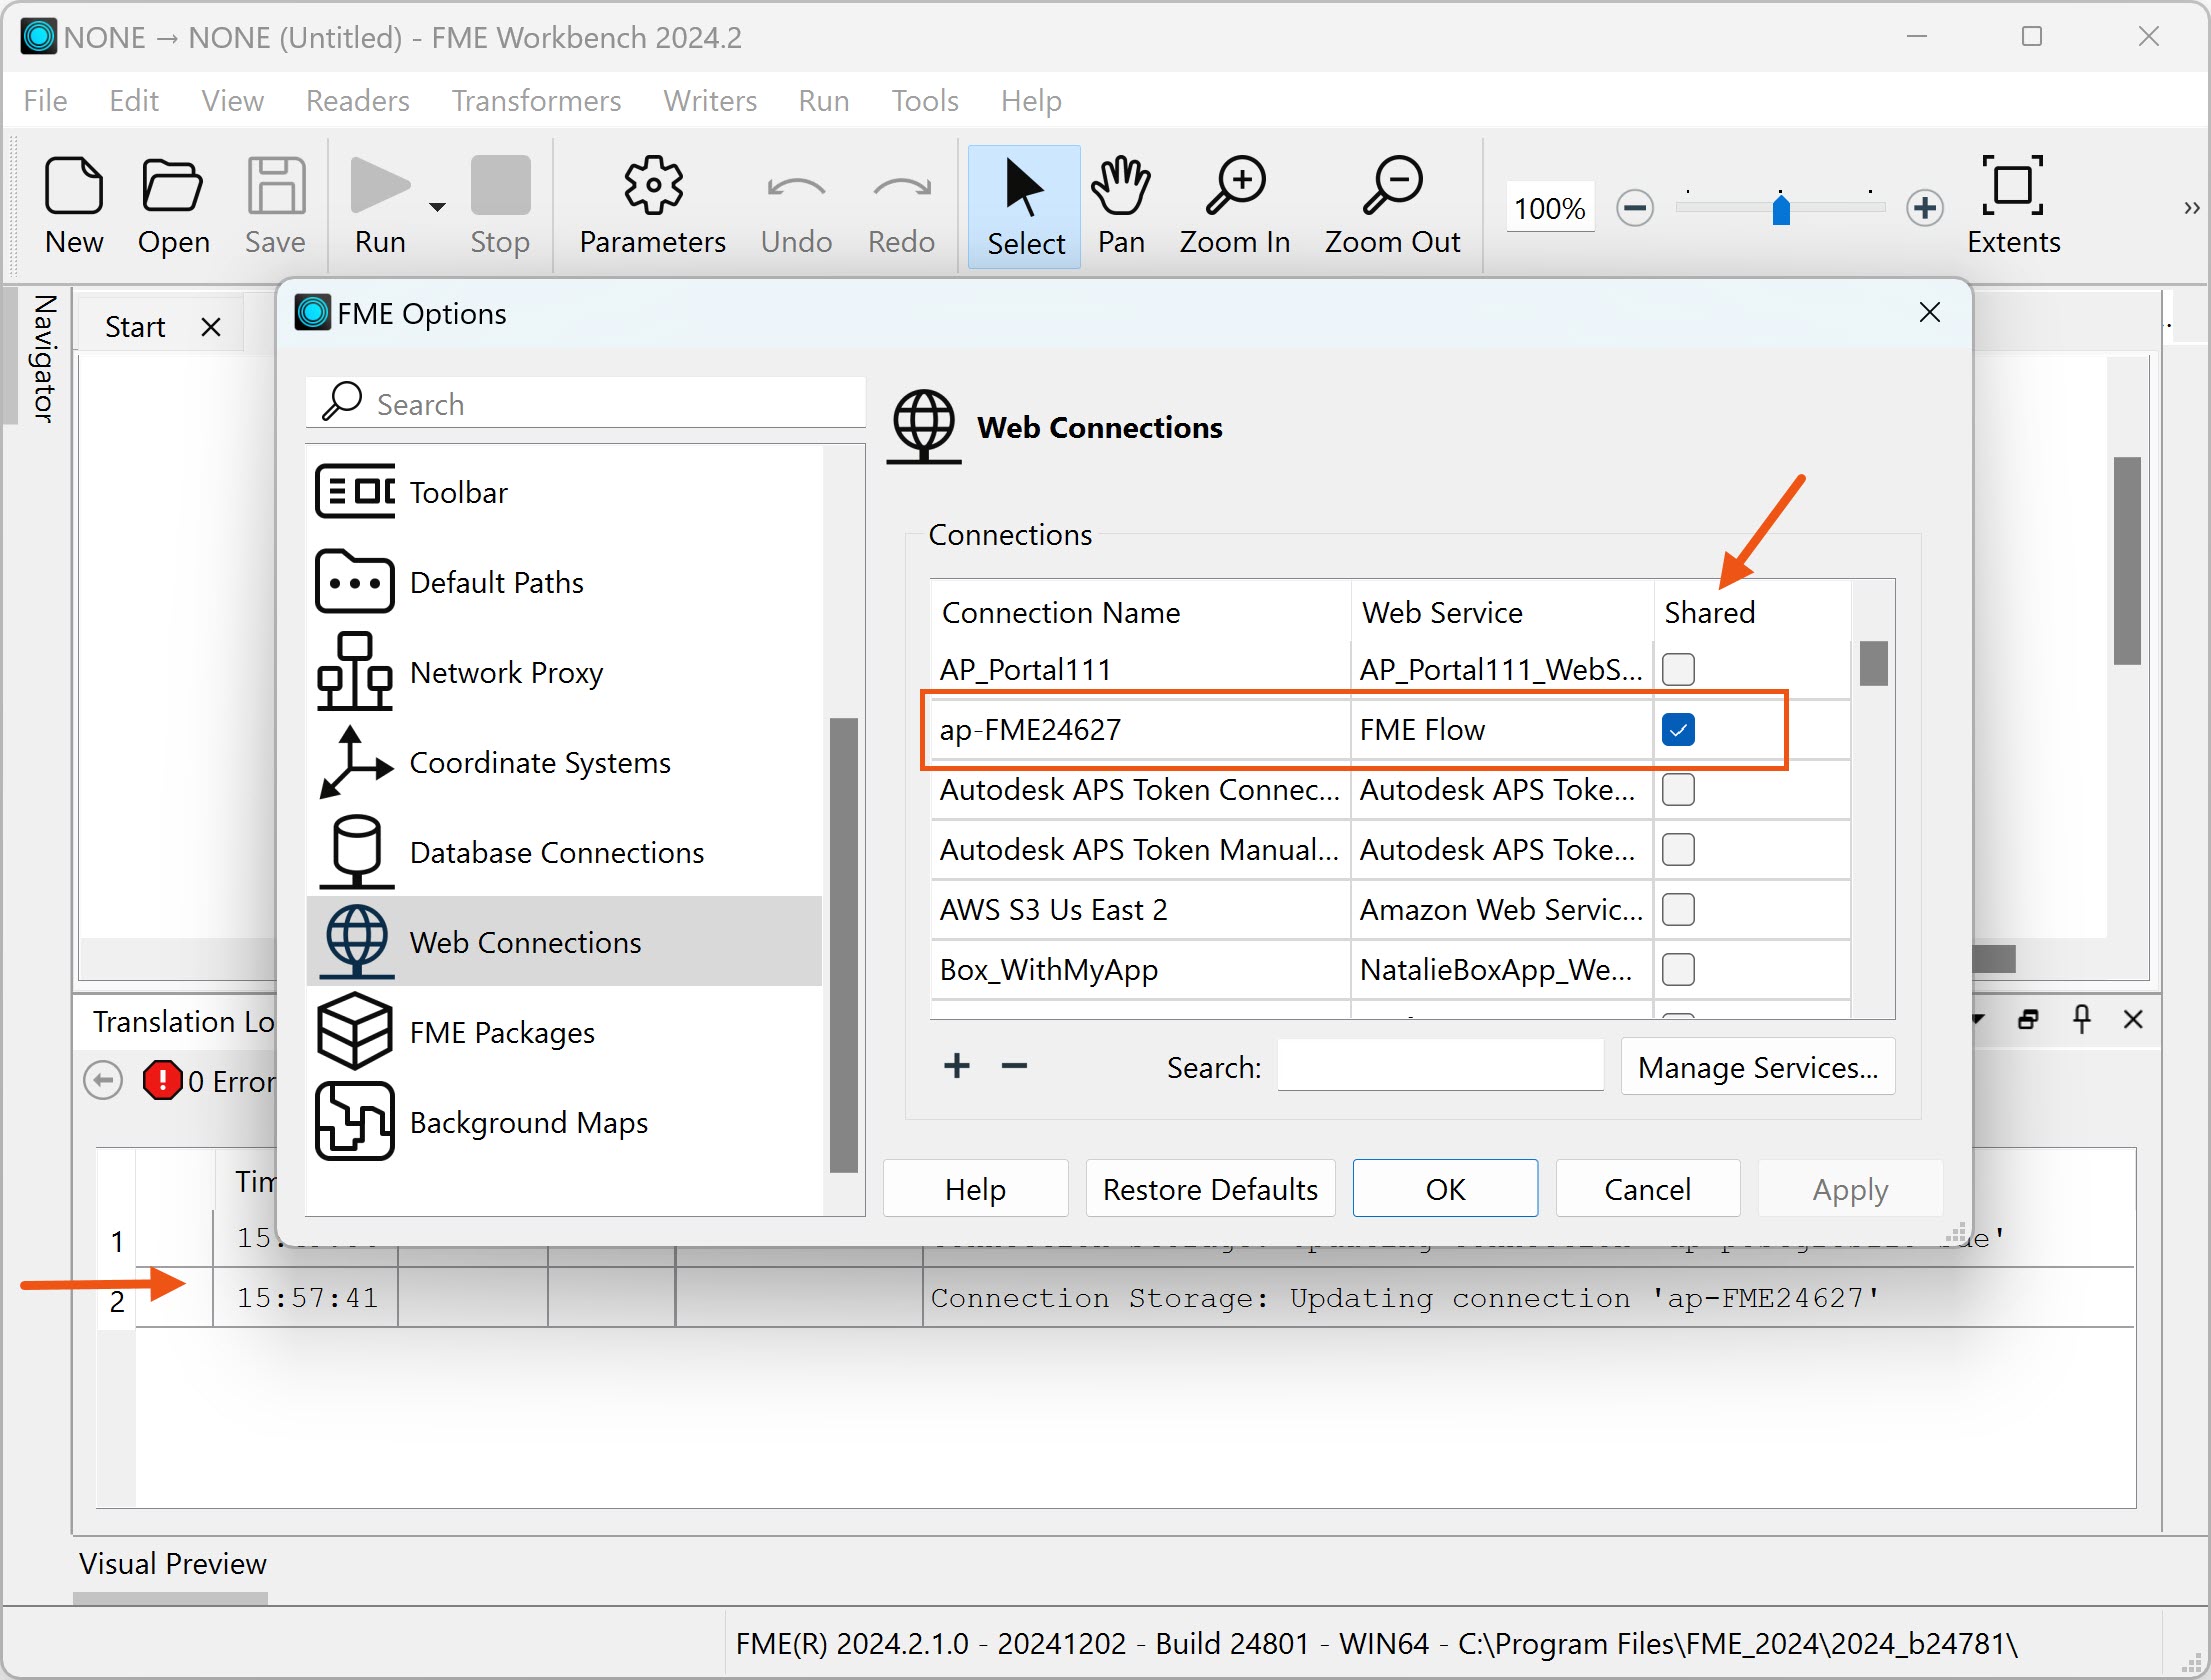
Task: Toggle Shared for Autodesk APS Token Manual...
Action: click(1678, 849)
